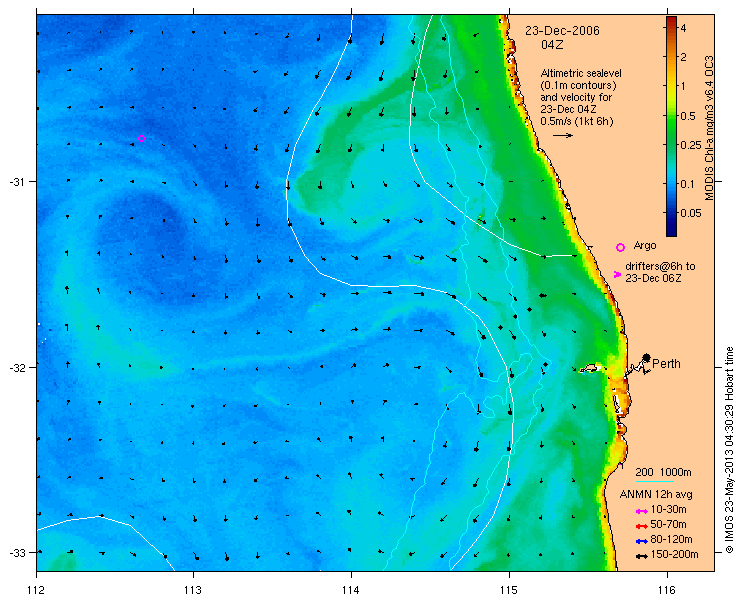Click the color bar value '1'
Screen dimensions: 740x600
coord(682,86)
